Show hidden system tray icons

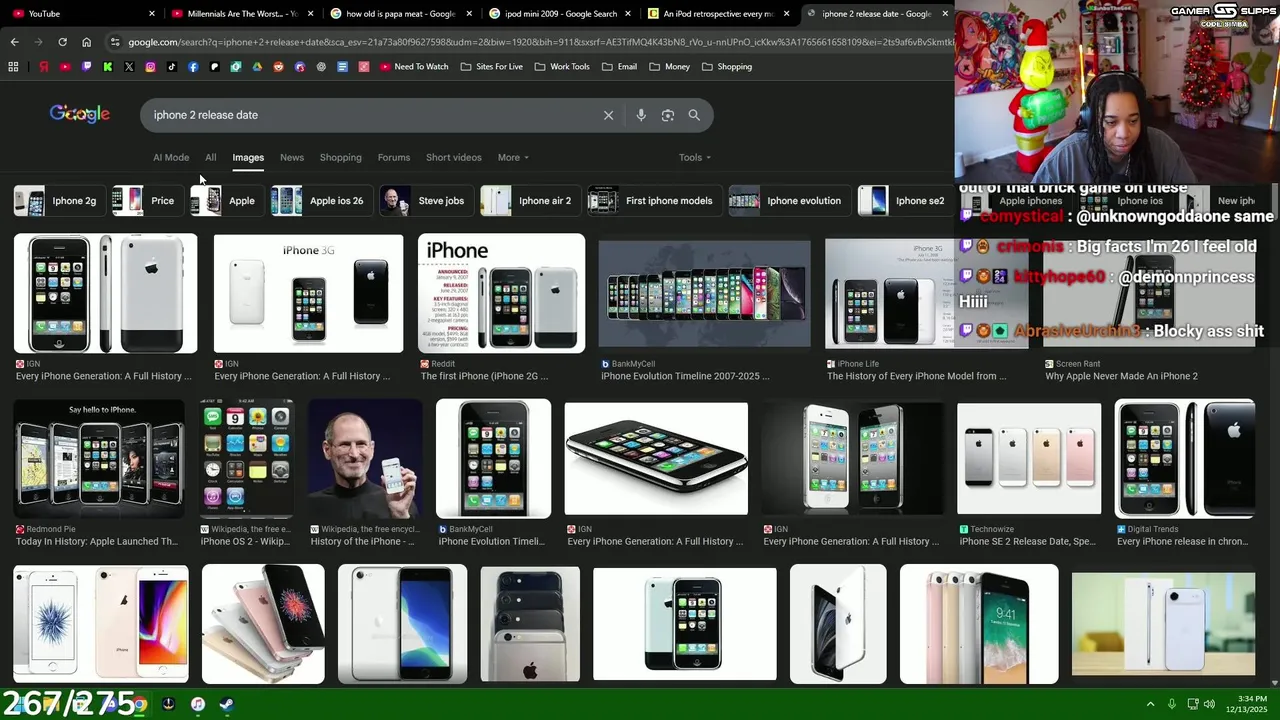(1150, 704)
